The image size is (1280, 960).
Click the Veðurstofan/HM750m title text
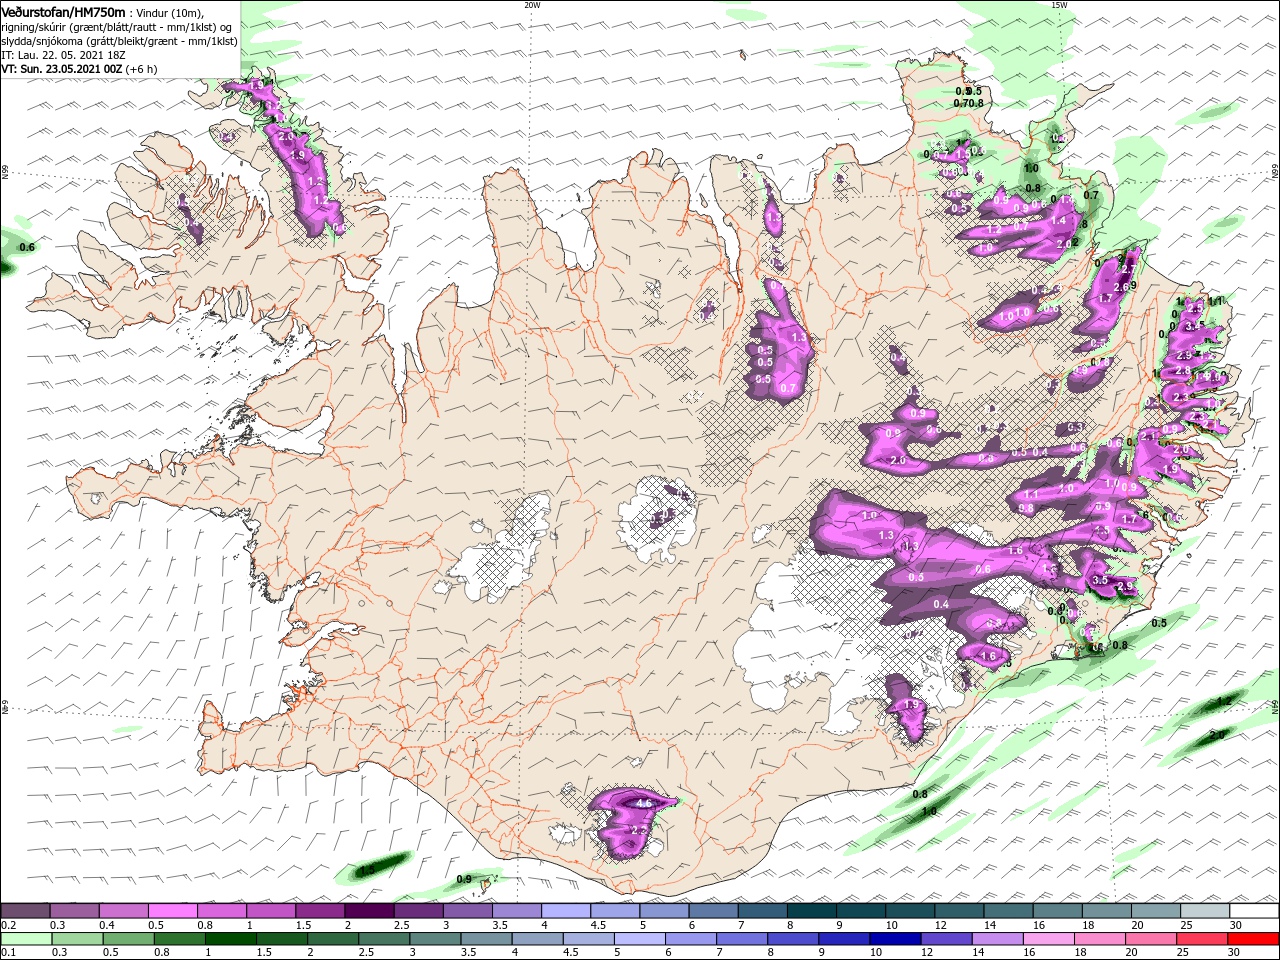[x=63, y=11]
